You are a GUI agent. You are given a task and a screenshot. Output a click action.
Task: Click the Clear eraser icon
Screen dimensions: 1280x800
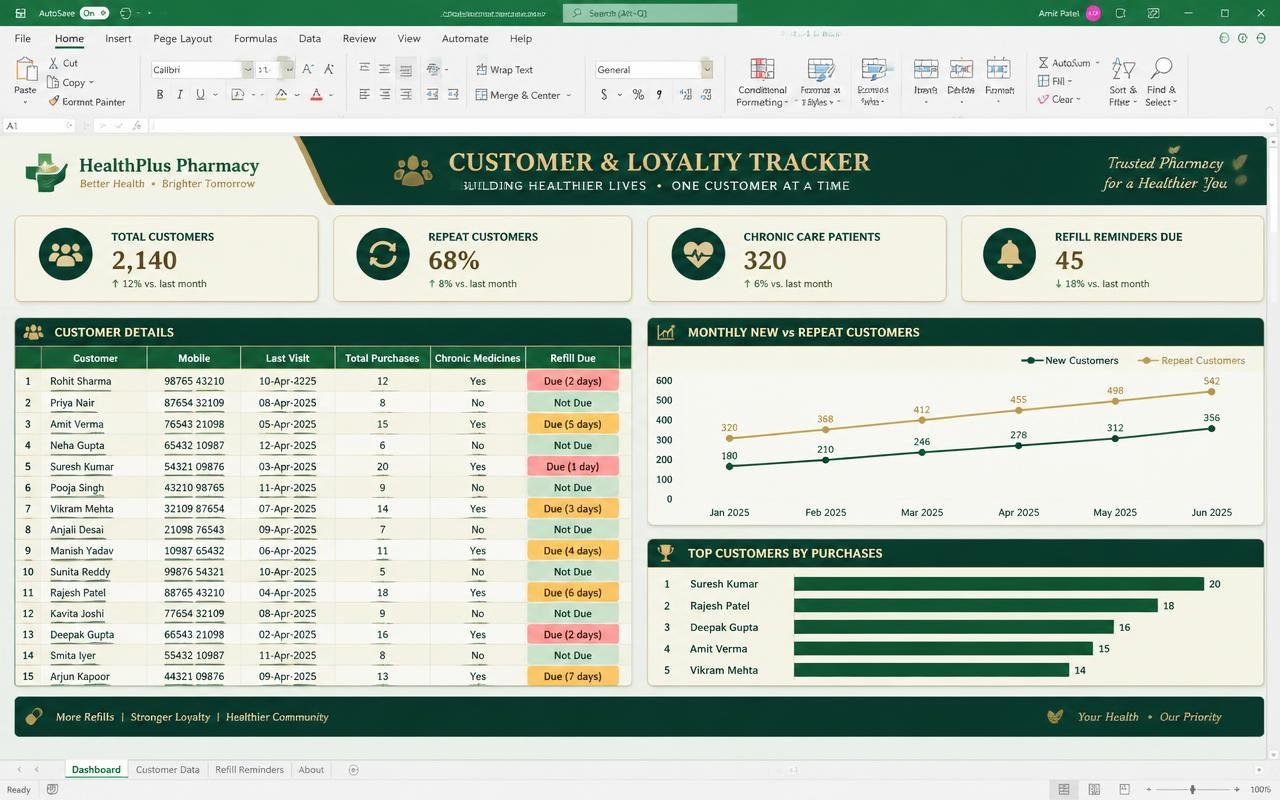point(1043,100)
